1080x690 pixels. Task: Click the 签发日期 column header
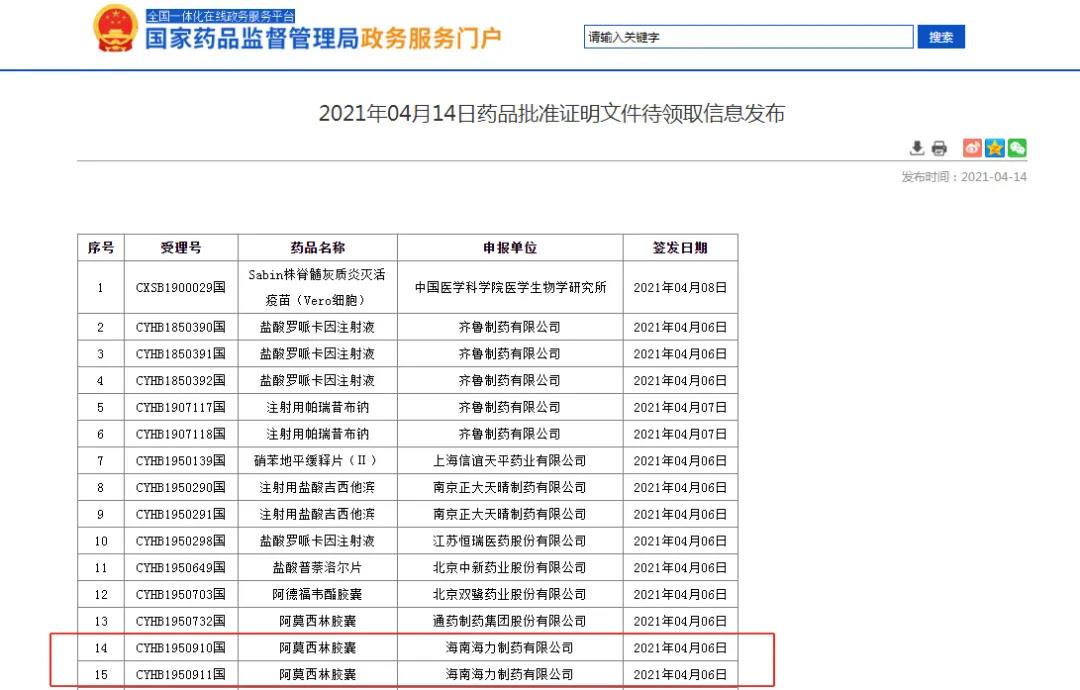coord(680,248)
